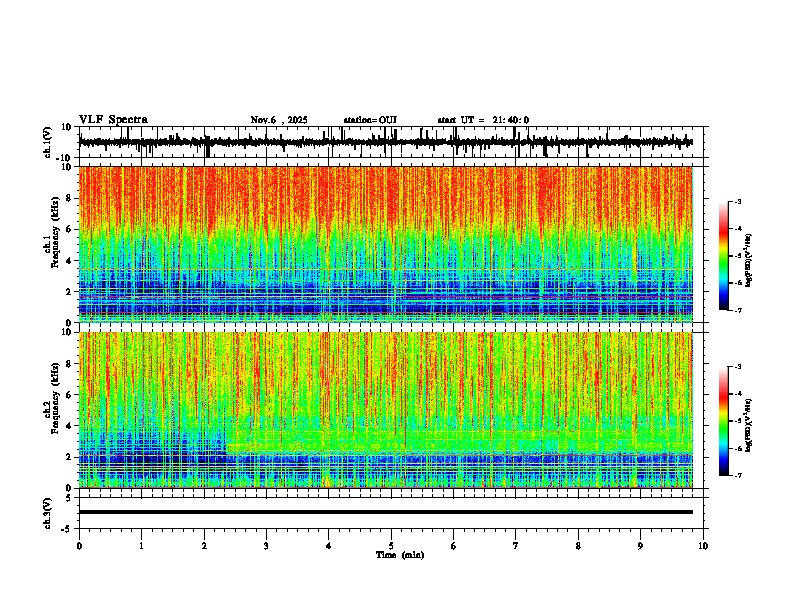This screenshot has height=612, width=792.
Task: Click ch.1 frequency axis tick "2"
Action: tap(69, 292)
